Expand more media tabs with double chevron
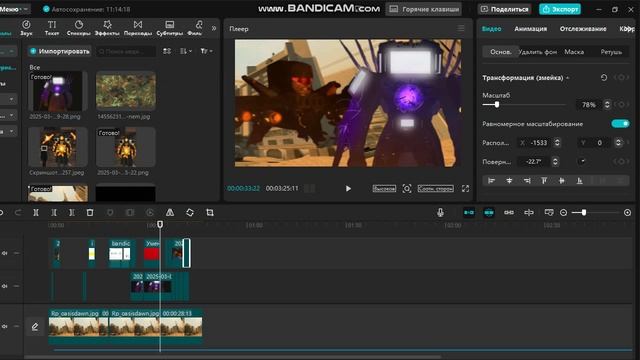The height and width of the screenshot is (360, 640). click(x=214, y=28)
